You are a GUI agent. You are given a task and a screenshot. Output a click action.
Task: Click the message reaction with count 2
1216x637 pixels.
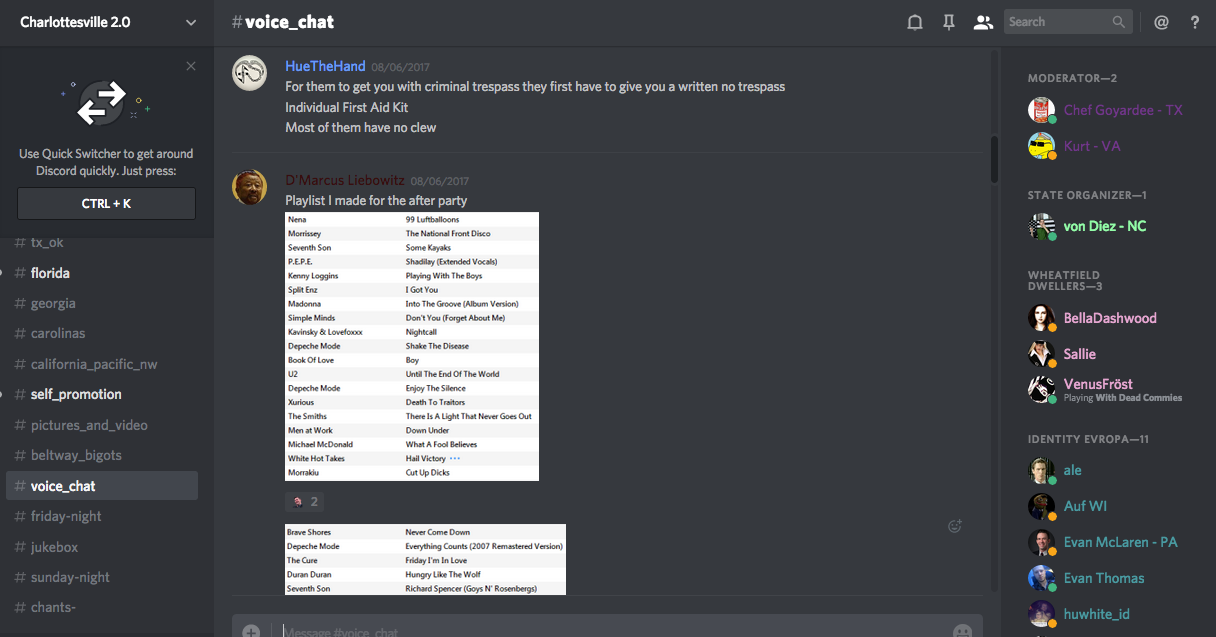click(x=304, y=502)
